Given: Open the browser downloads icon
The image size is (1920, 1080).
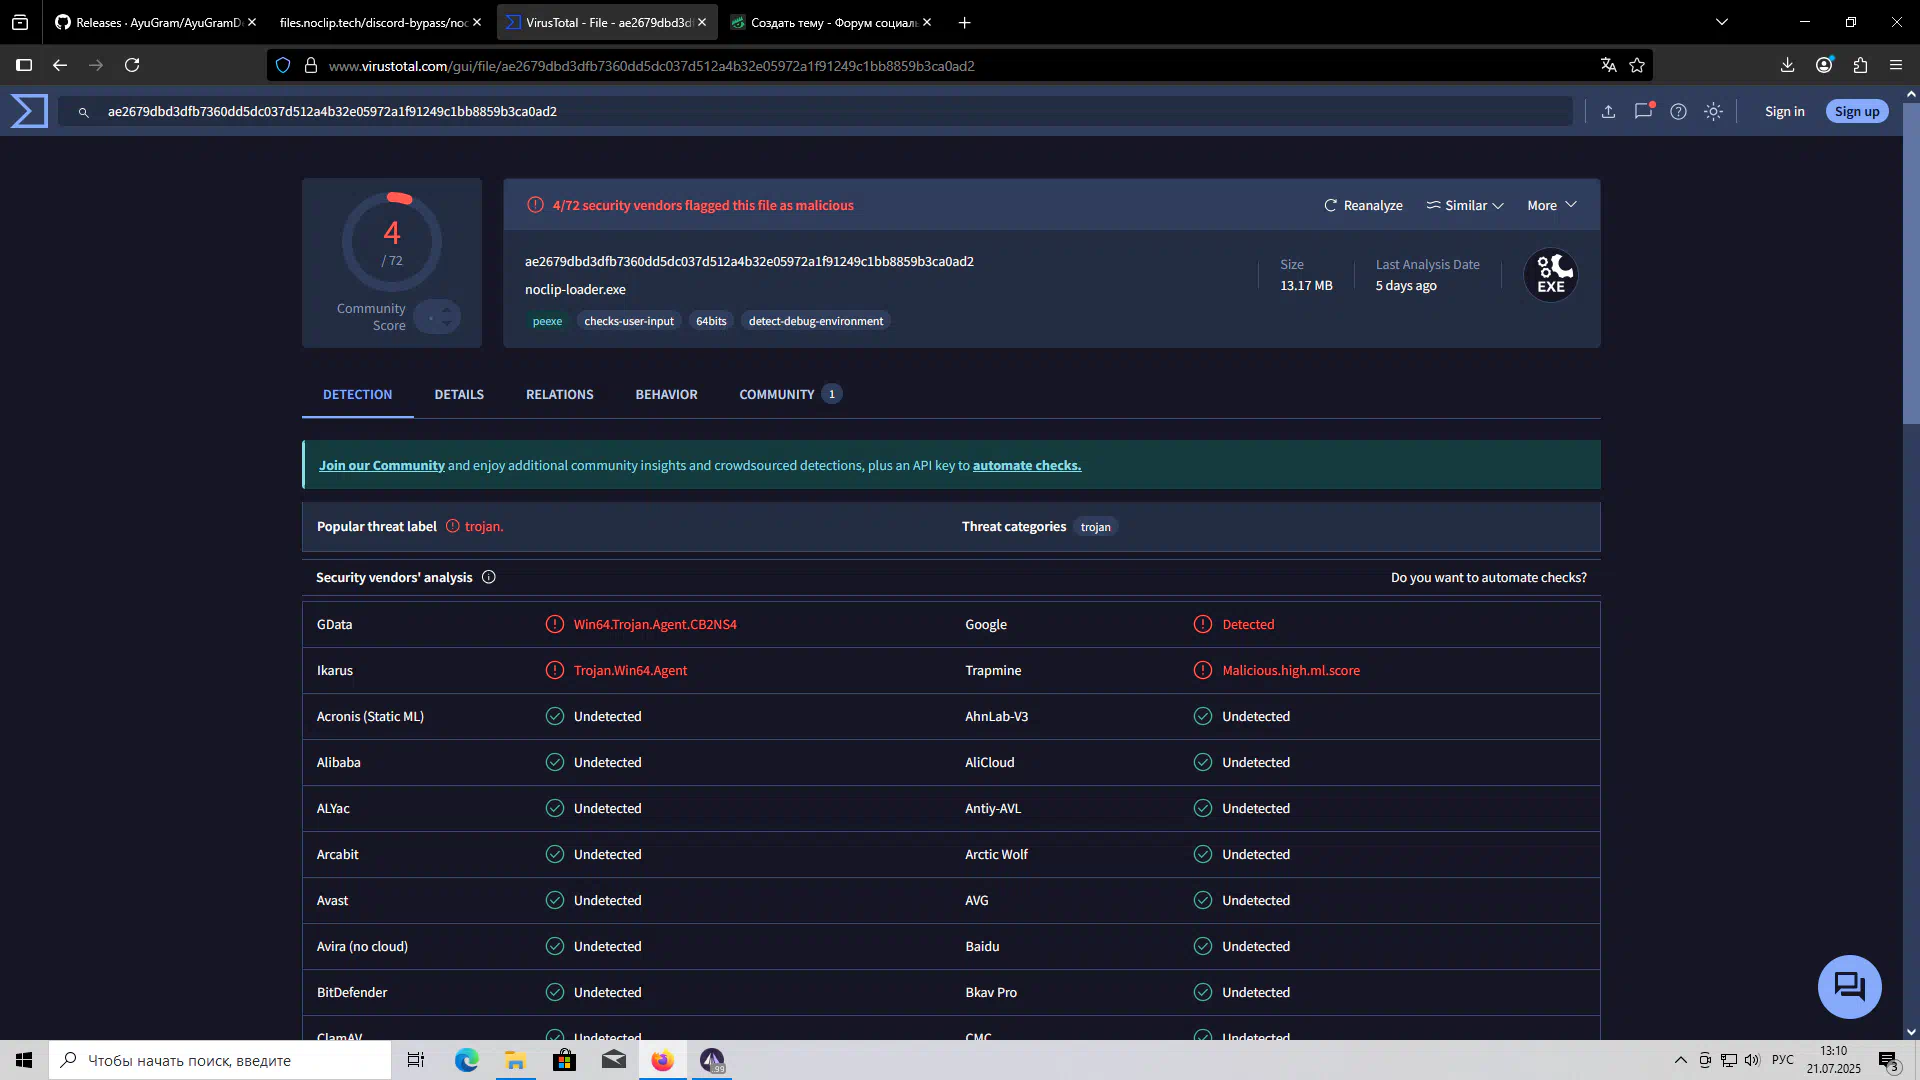Looking at the screenshot, I should [x=1787, y=66].
